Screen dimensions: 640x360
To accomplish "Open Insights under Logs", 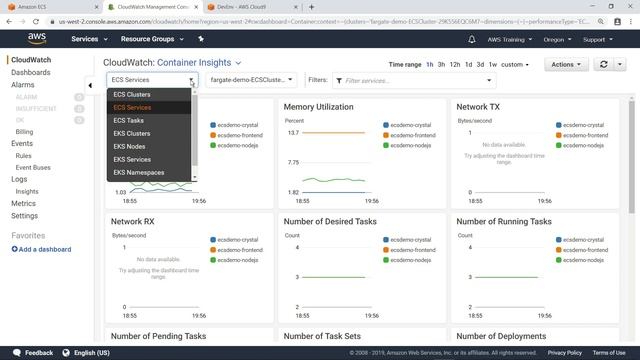I will coord(27,191).
